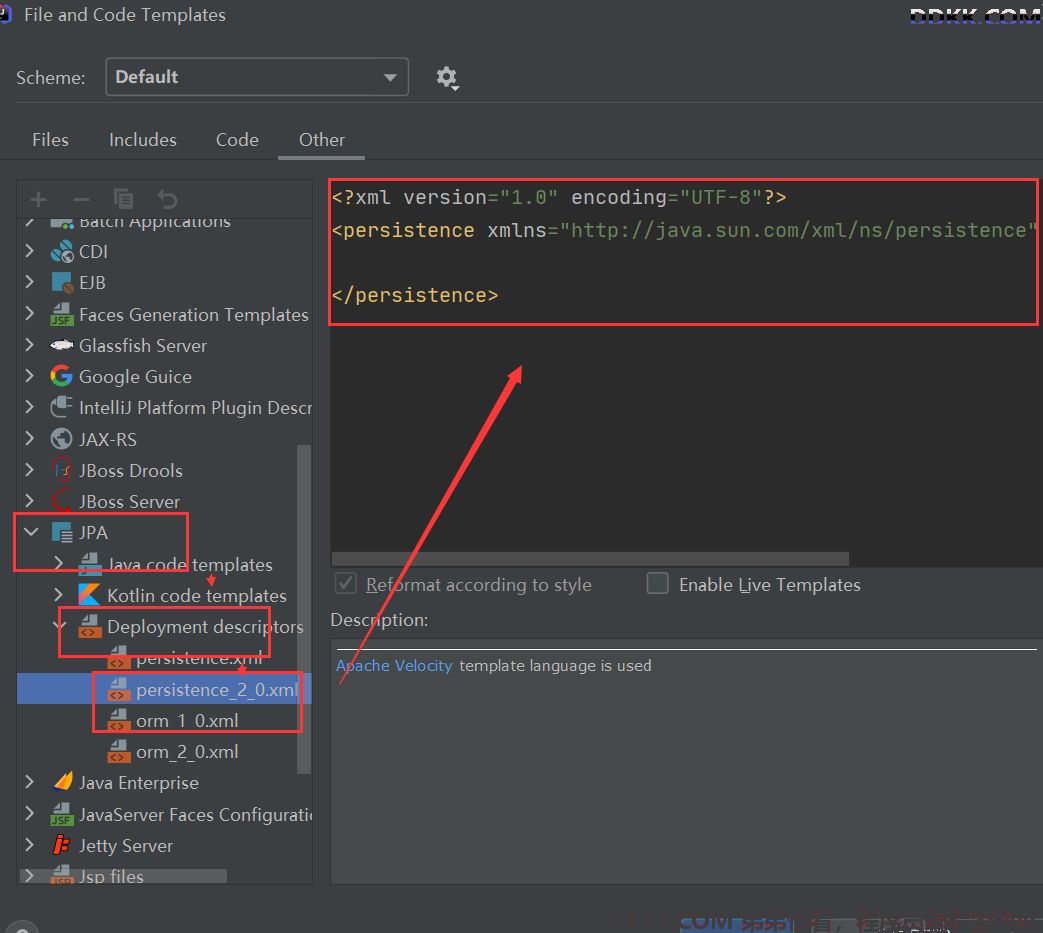1043x933 pixels.
Task: Select the Other tab
Action: (322, 140)
